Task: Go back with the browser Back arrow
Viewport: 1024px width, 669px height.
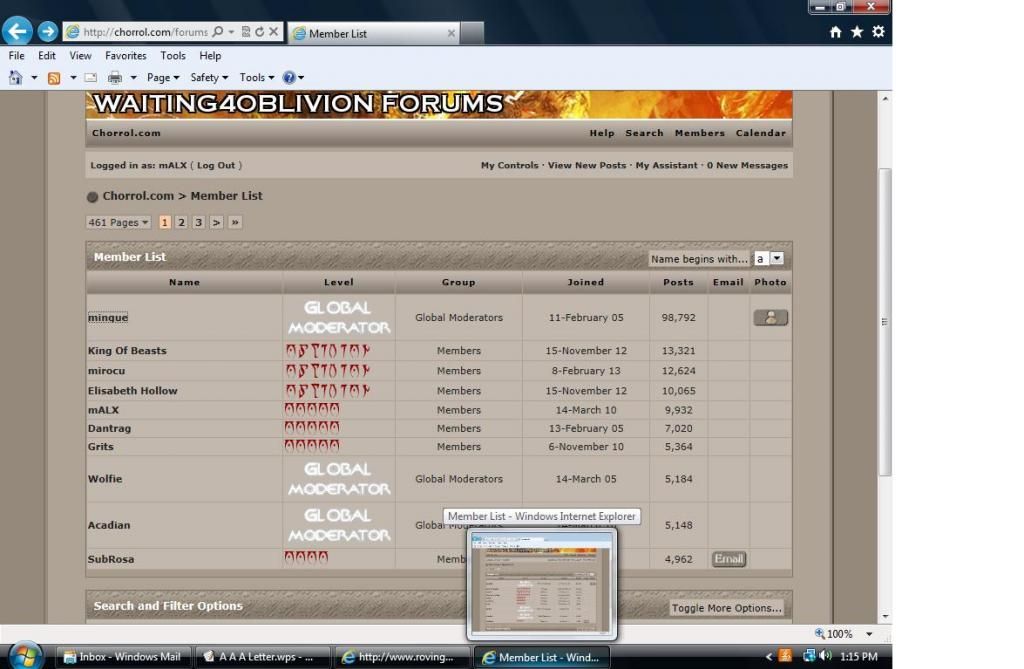Action: (17, 31)
